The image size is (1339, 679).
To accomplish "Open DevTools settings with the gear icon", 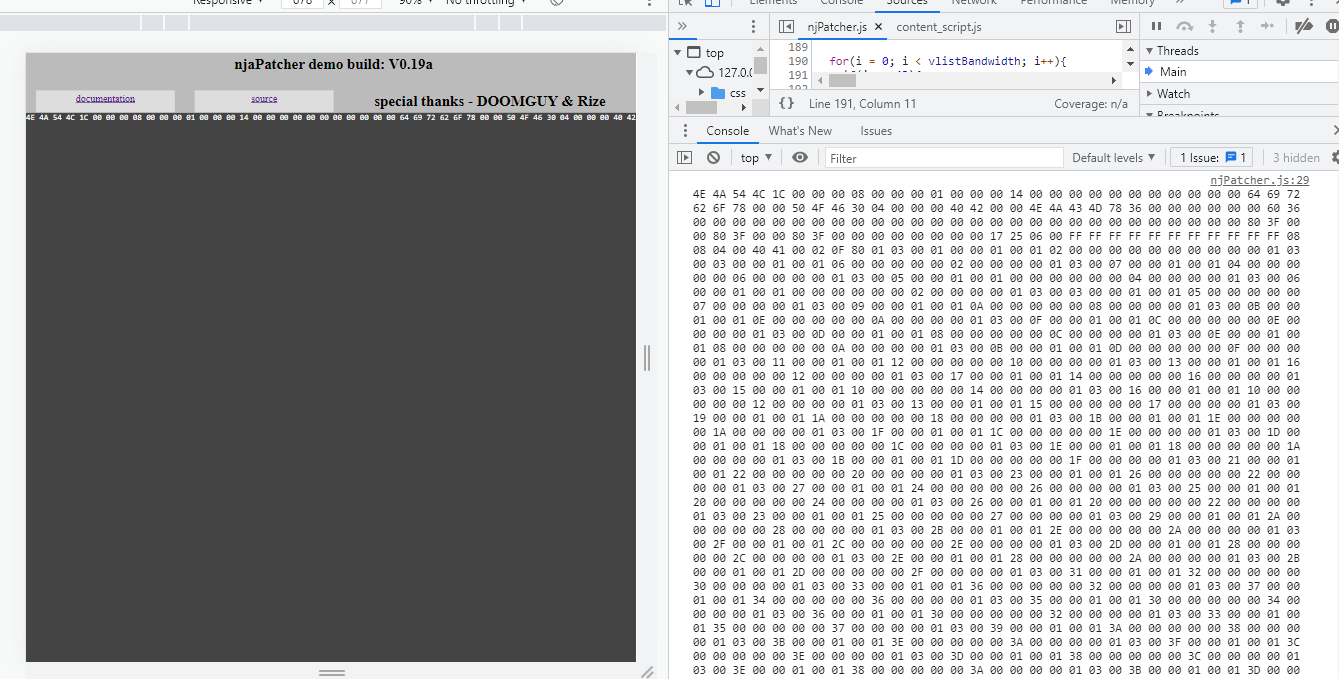I will (1283, 3).
